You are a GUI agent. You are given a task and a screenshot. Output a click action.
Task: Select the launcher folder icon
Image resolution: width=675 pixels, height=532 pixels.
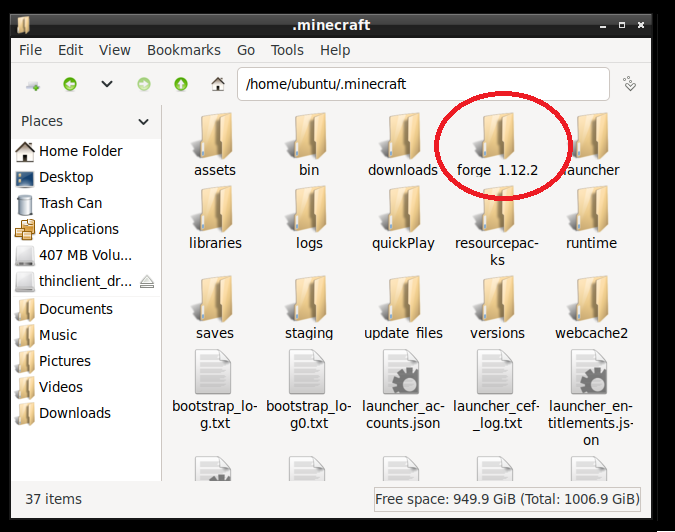[591, 136]
